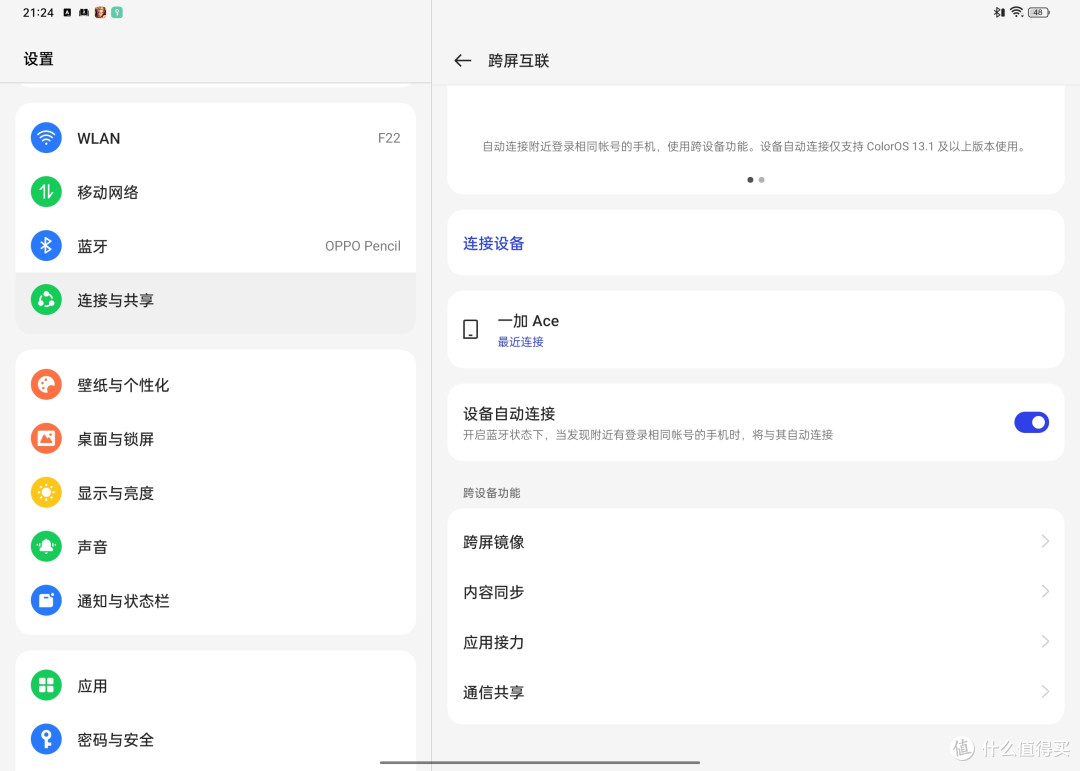Tap the 桌面与锁屏 picture icon
This screenshot has width=1080, height=771.
(46, 438)
